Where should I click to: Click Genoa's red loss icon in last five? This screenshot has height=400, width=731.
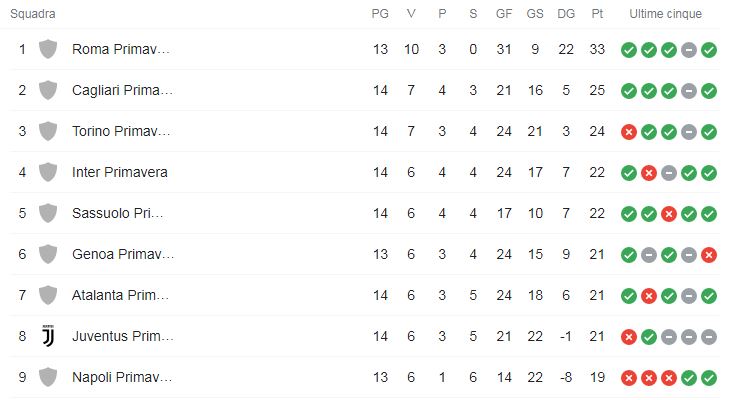pos(709,255)
